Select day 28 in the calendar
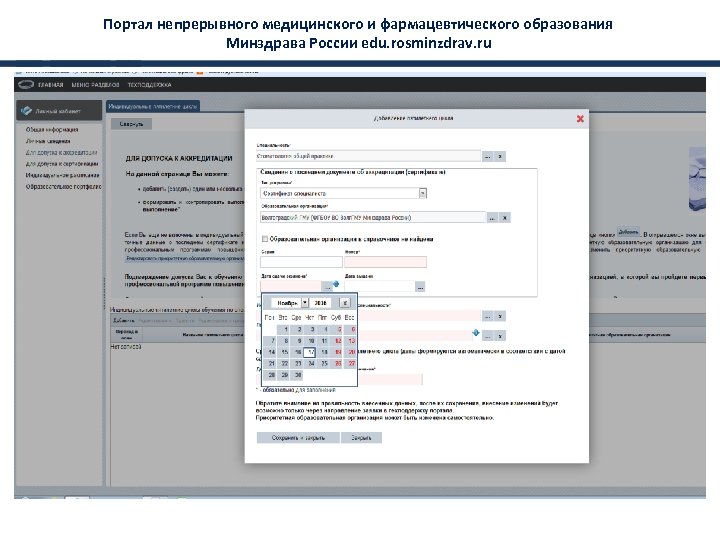 [271, 375]
